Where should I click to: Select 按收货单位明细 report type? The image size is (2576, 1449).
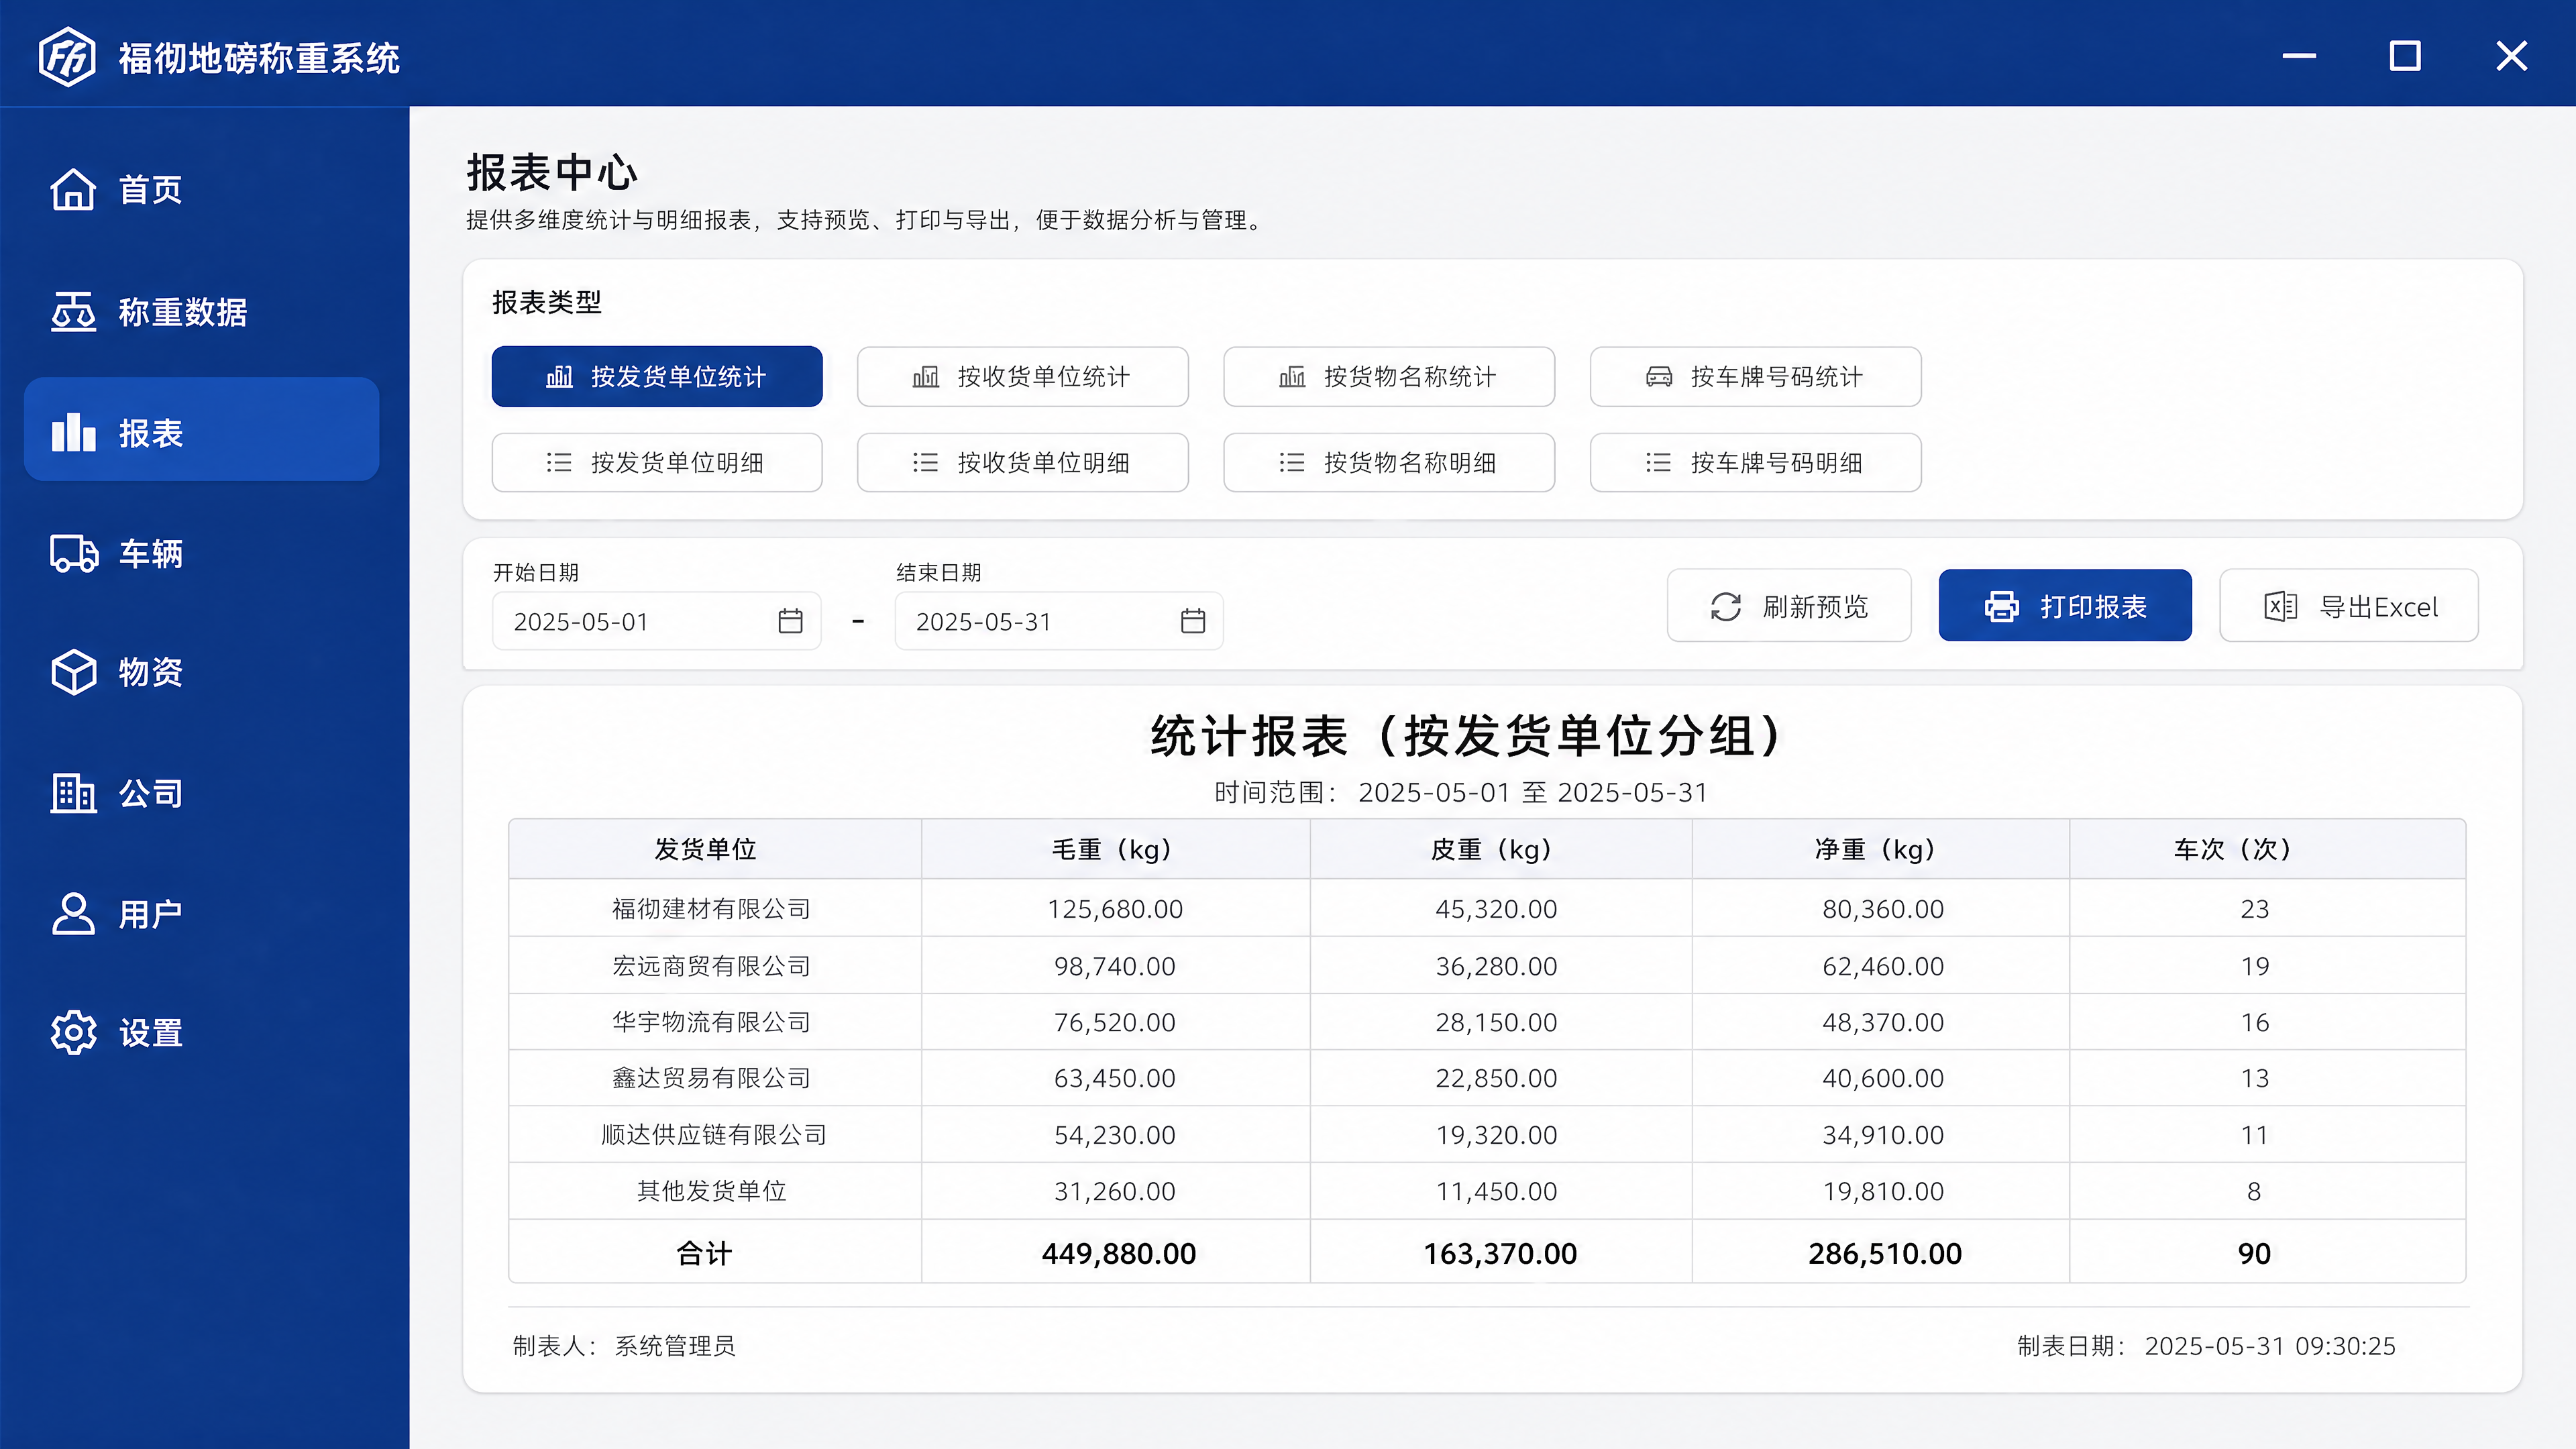coord(1023,463)
